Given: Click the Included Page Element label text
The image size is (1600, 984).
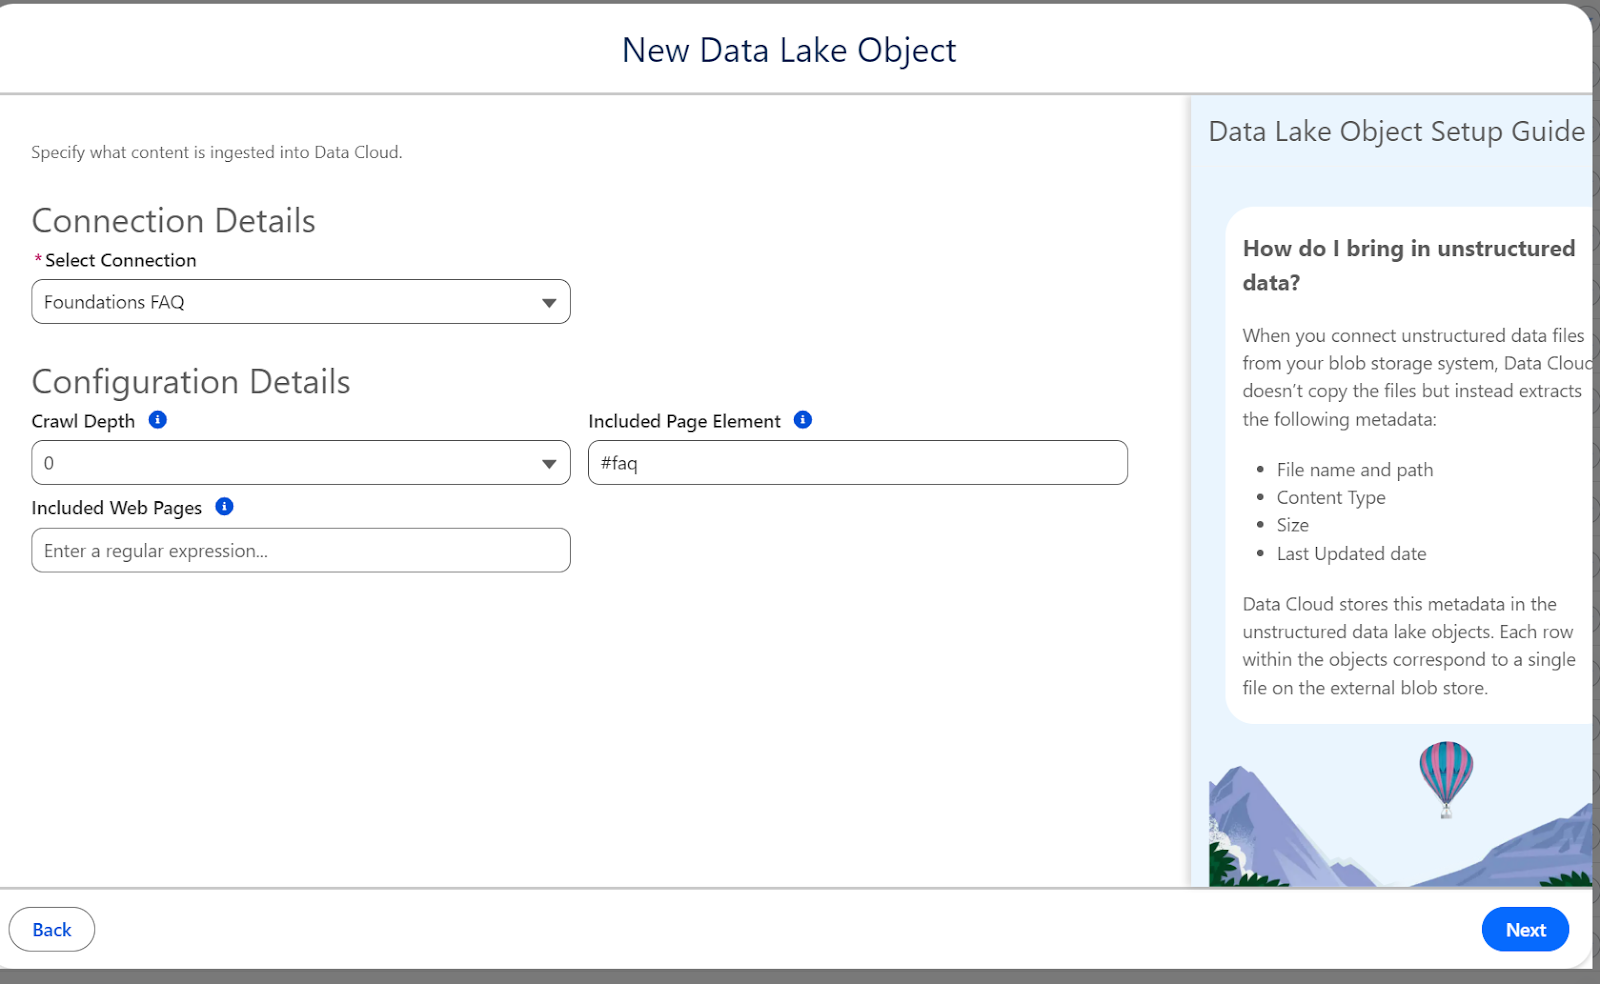Looking at the screenshot, I should pos(684,422).
